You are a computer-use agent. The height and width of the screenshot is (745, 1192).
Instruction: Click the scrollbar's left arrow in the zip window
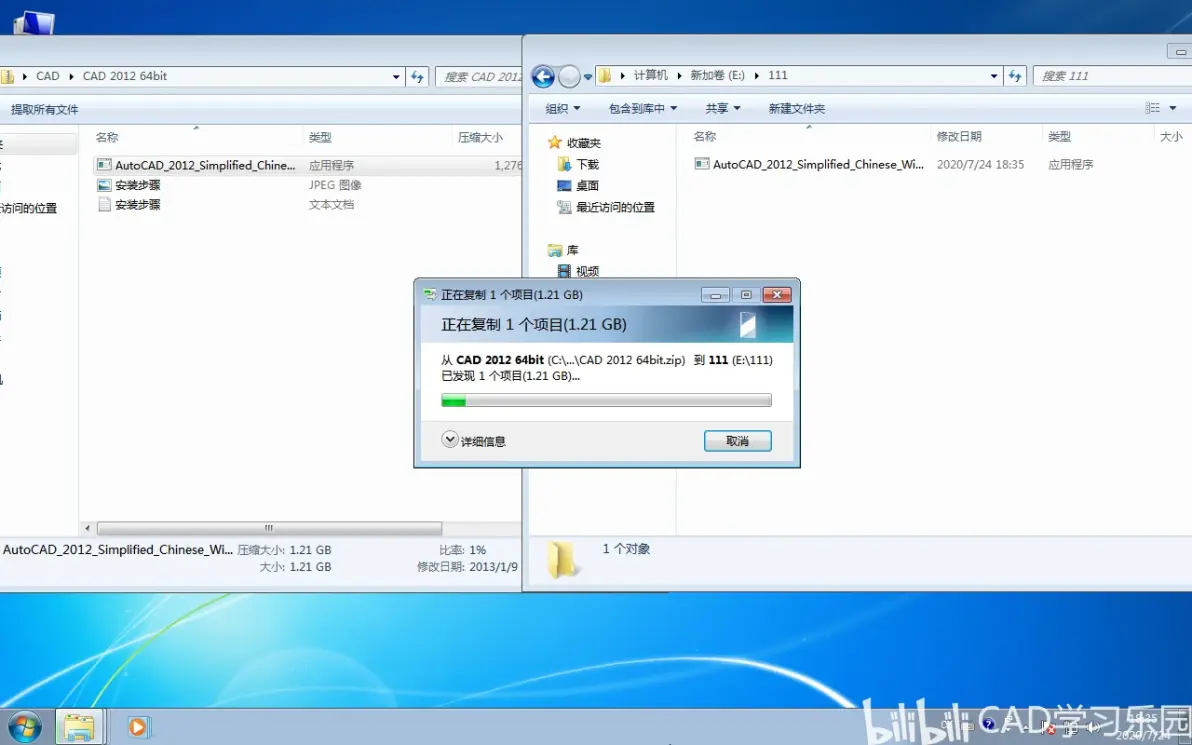(87, 528)
